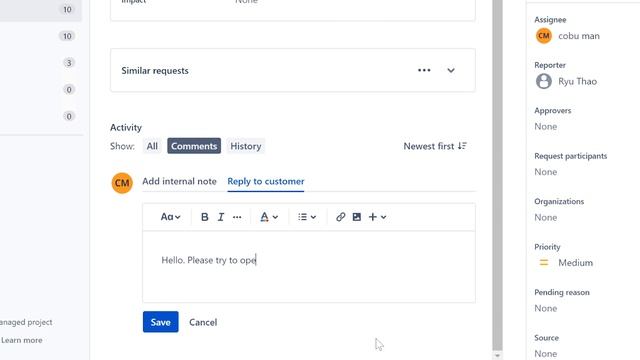Select the Reply to customer tab

pyautogui.click(x=266, y=181)
